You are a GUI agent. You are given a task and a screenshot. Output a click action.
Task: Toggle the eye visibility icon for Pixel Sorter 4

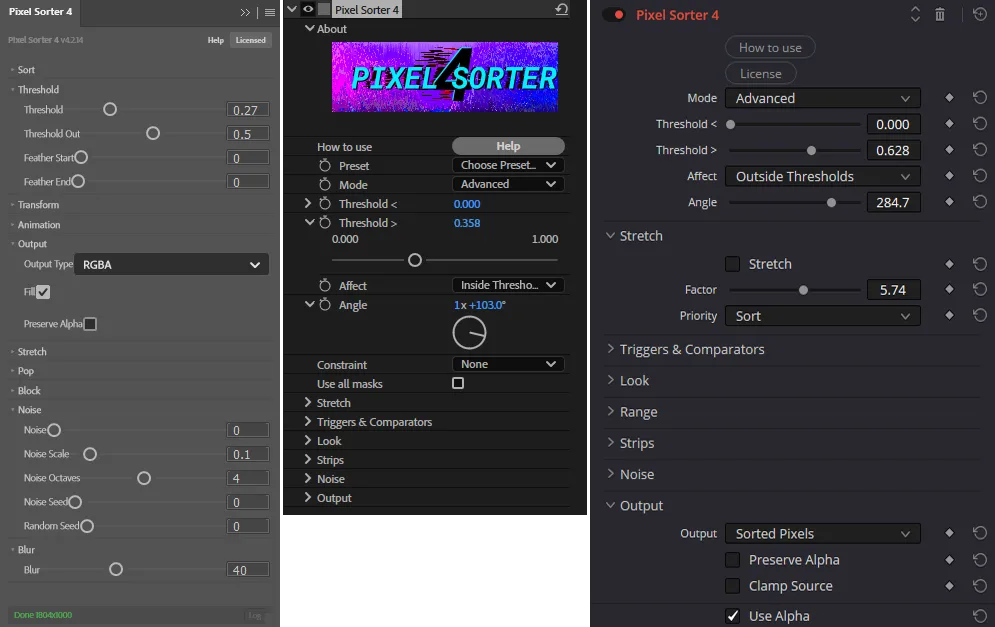click(308, 9)
